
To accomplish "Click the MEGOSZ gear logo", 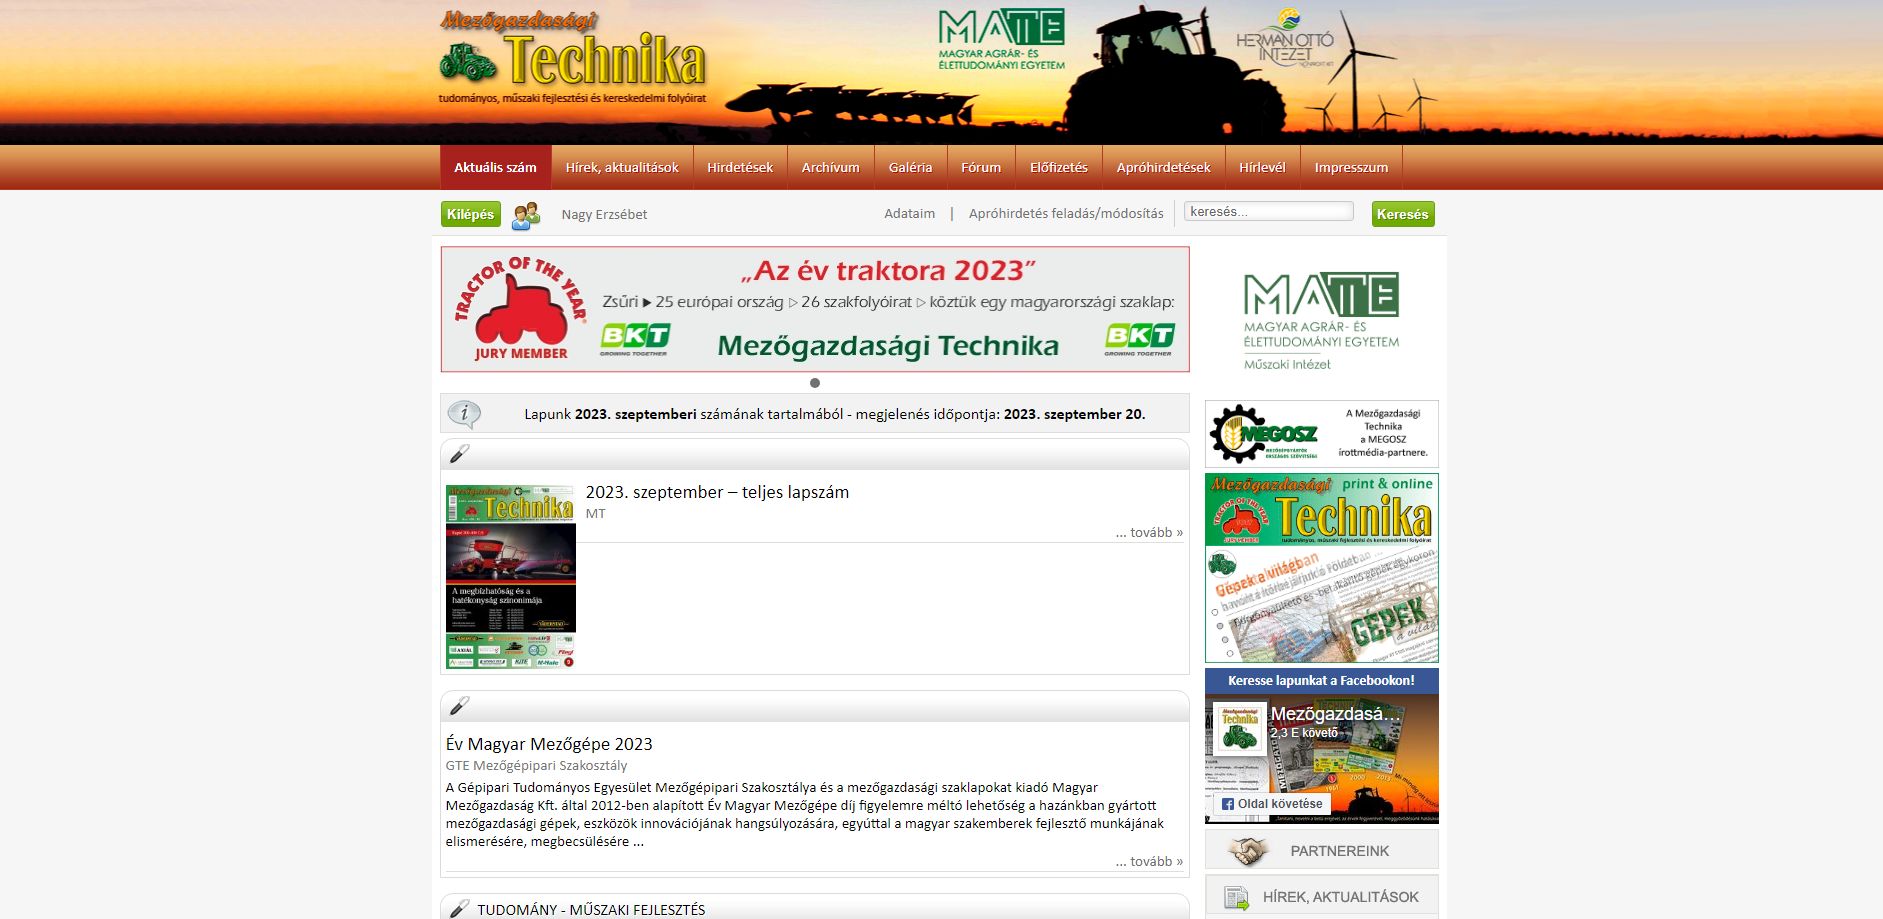I will 1264,434.
